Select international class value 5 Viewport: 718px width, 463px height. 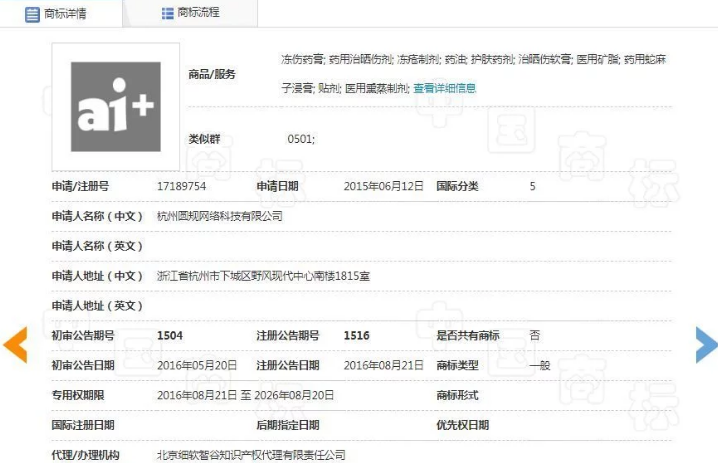point(533,186)
